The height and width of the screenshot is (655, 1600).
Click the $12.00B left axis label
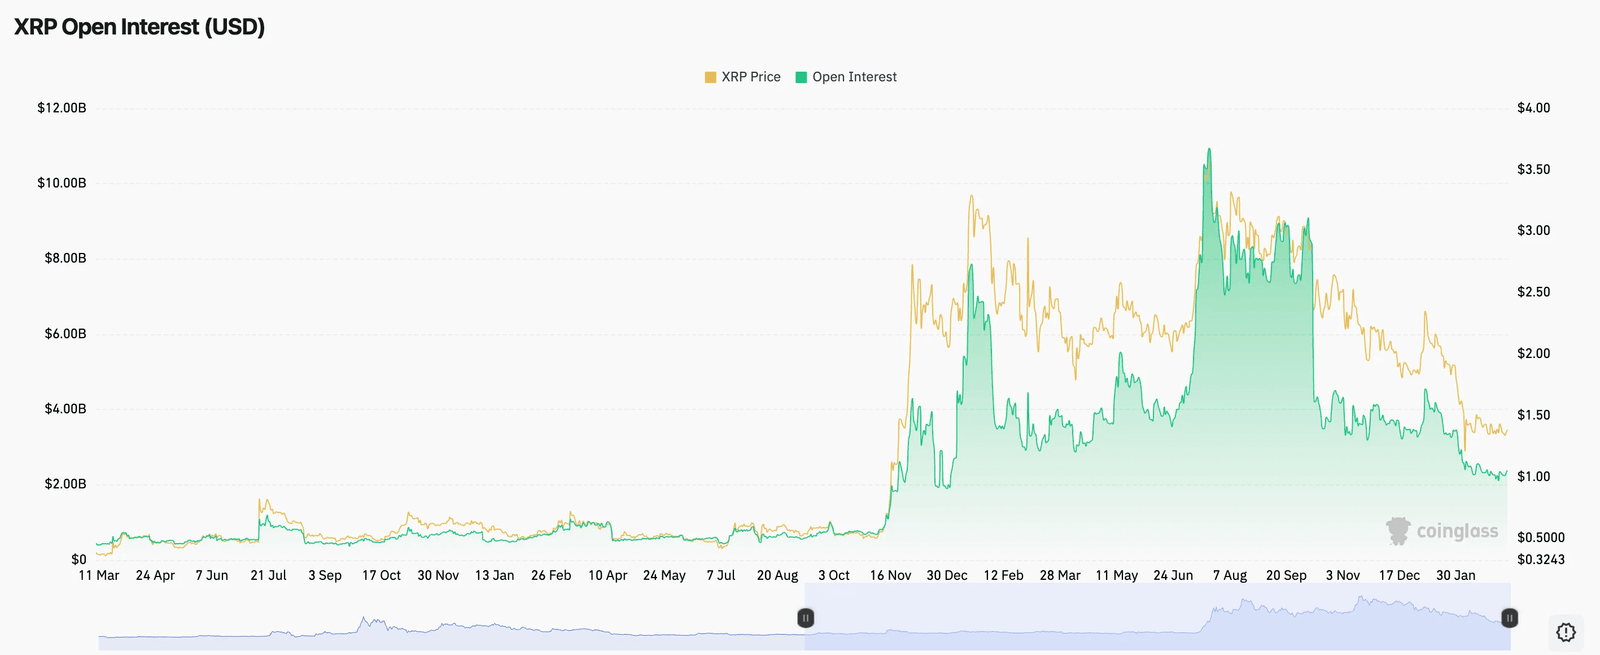tap(62, 108)
